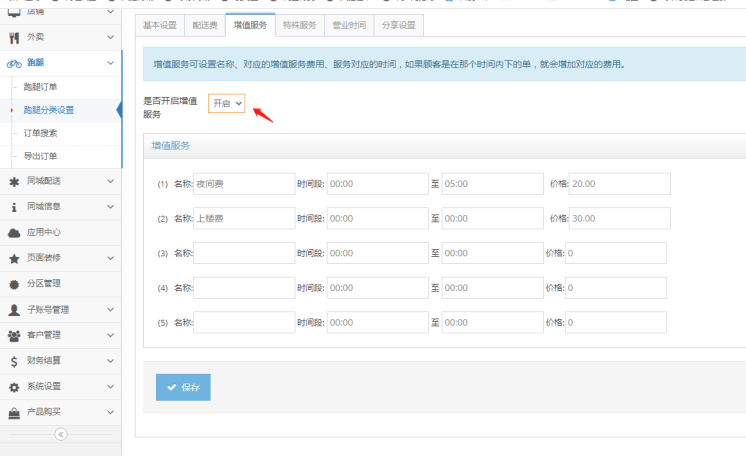Click the 子账号管理 person icon
Viewport: 746px width, 456px height.
[14, 310]
